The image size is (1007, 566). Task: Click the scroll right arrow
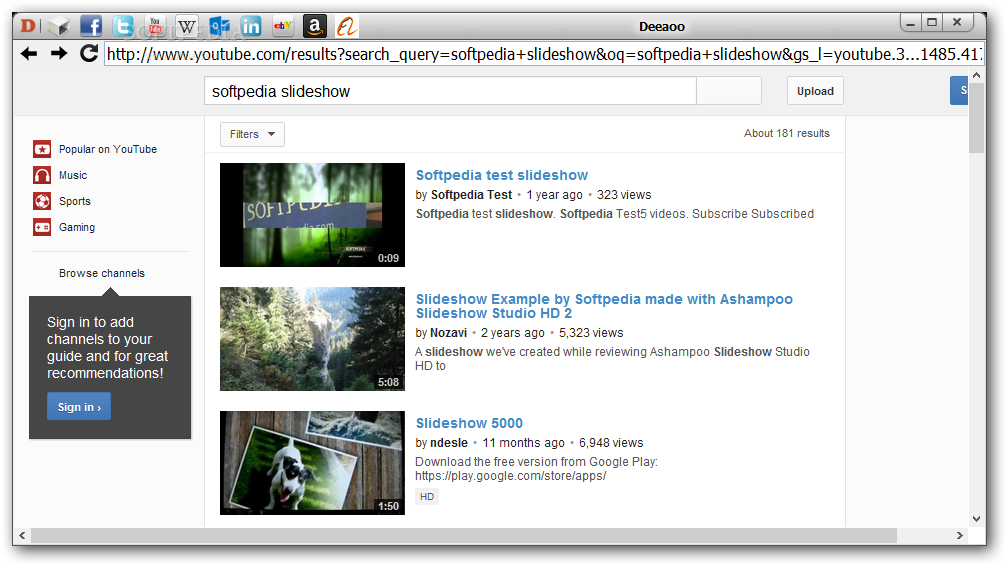pos(959,535)
